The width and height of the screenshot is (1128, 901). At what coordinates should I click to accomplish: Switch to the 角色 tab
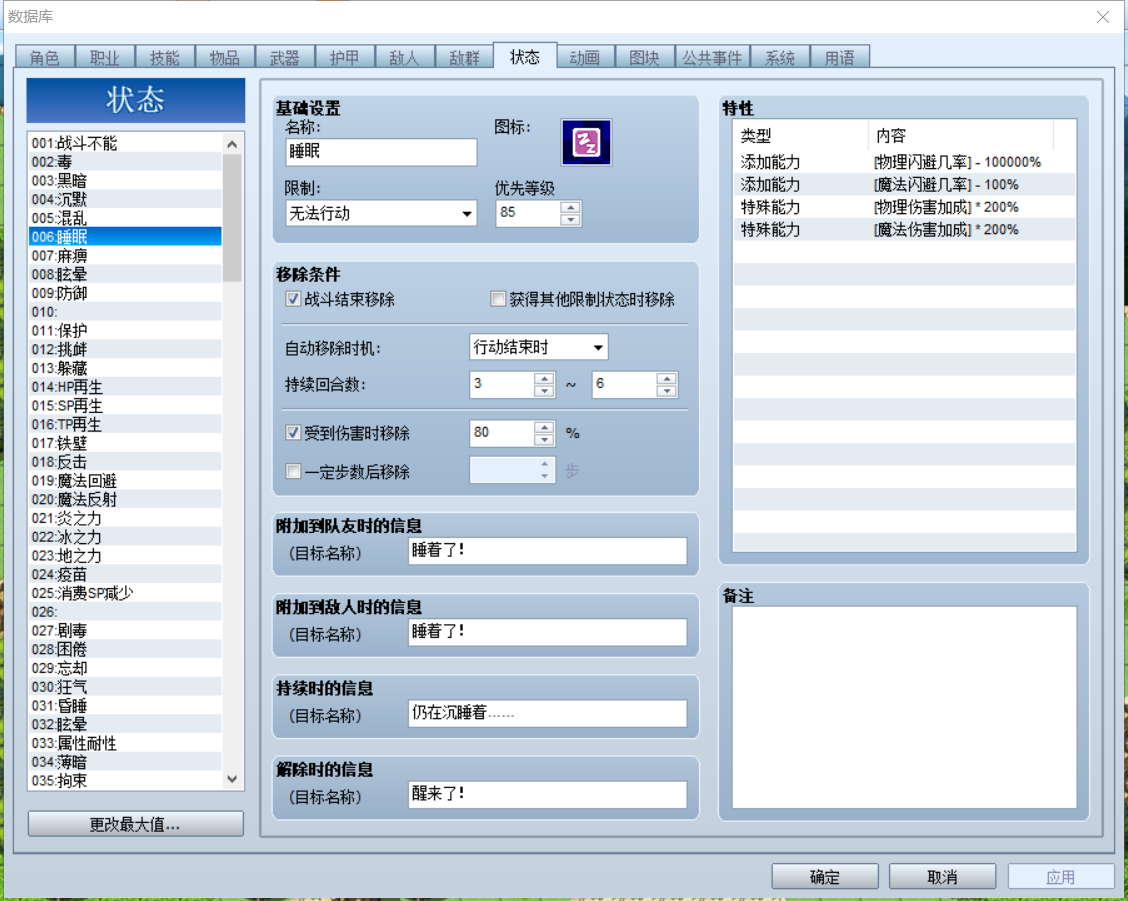click(x=45, y=57)
